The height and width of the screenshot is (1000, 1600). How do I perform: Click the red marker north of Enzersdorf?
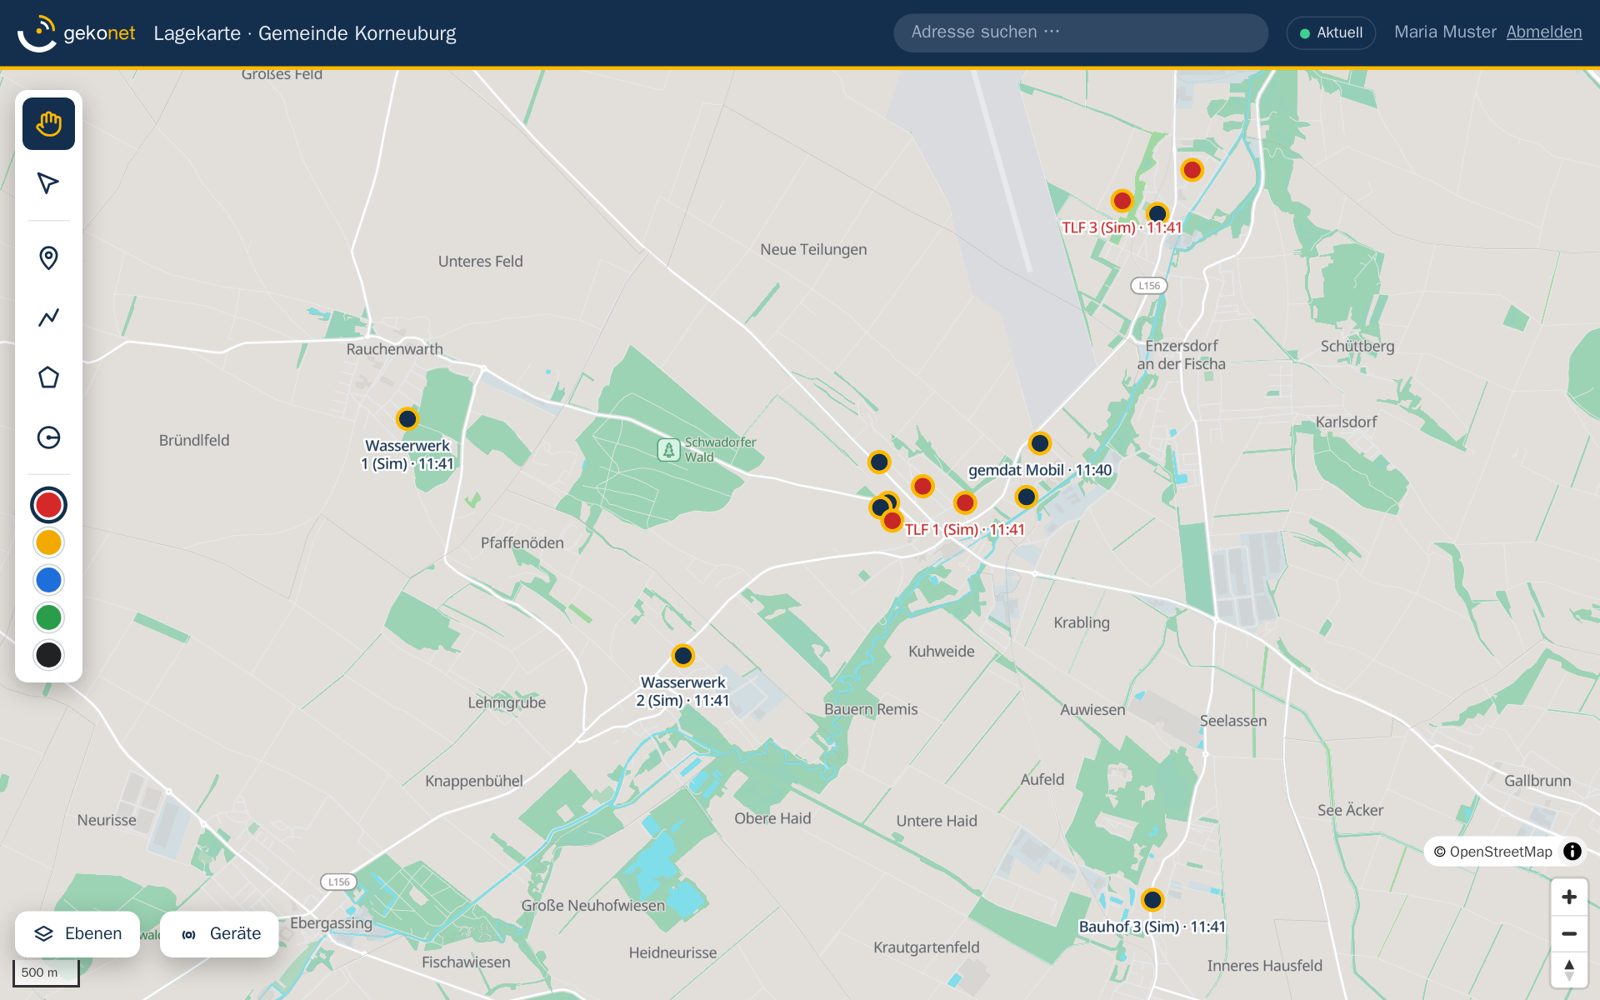1192,170
